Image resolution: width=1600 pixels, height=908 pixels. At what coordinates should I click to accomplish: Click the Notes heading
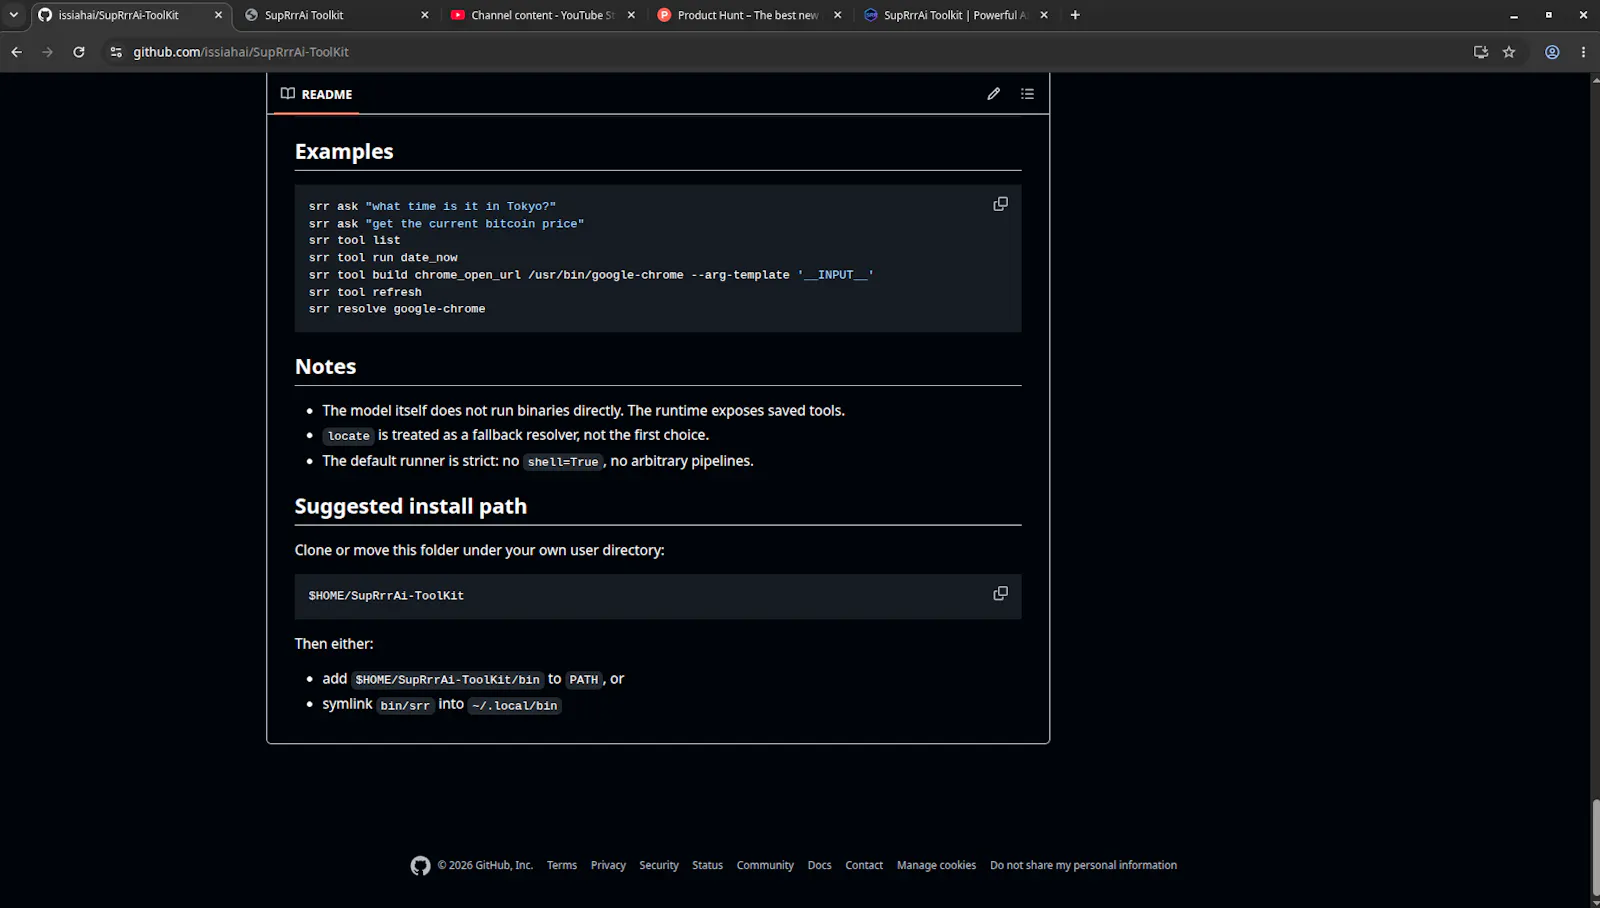(x=325, y=366)
